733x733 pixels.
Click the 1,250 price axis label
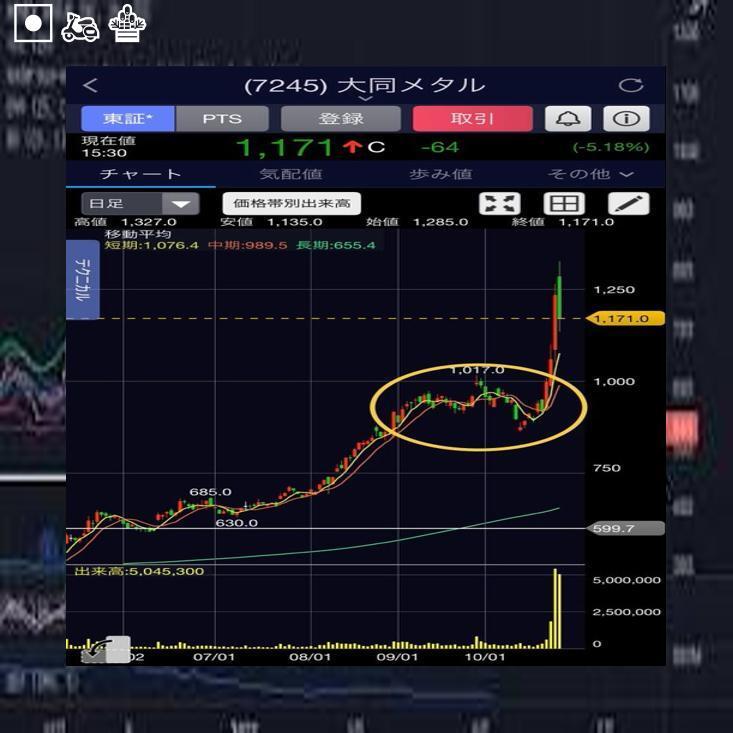(614, 290)
